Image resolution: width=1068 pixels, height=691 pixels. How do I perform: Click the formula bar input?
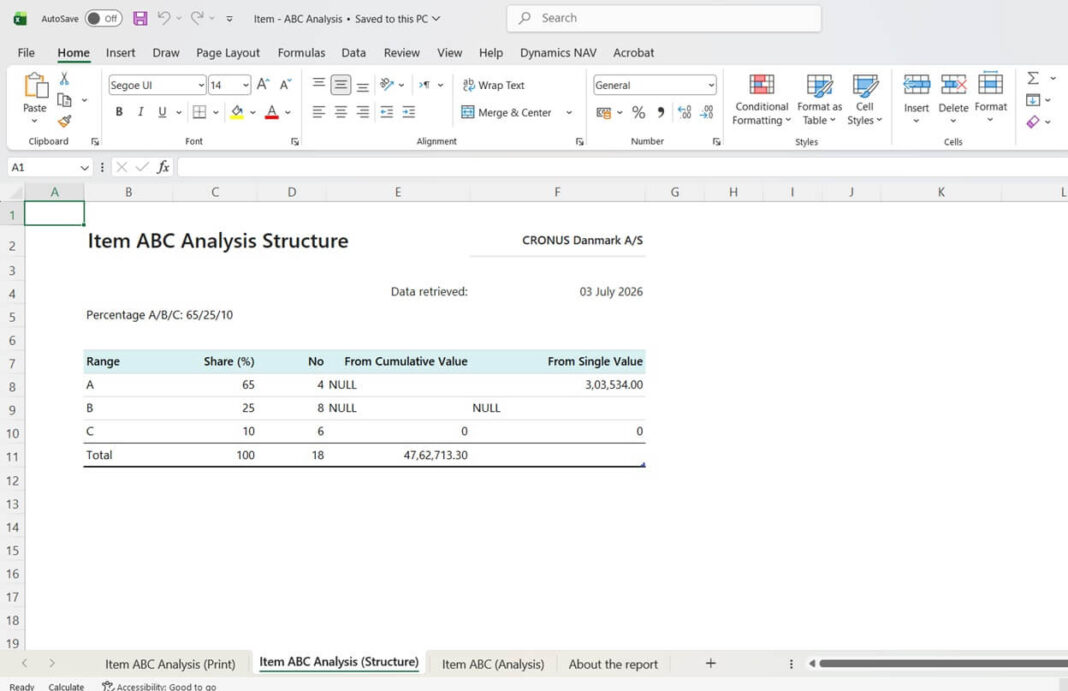pos(623,167)
